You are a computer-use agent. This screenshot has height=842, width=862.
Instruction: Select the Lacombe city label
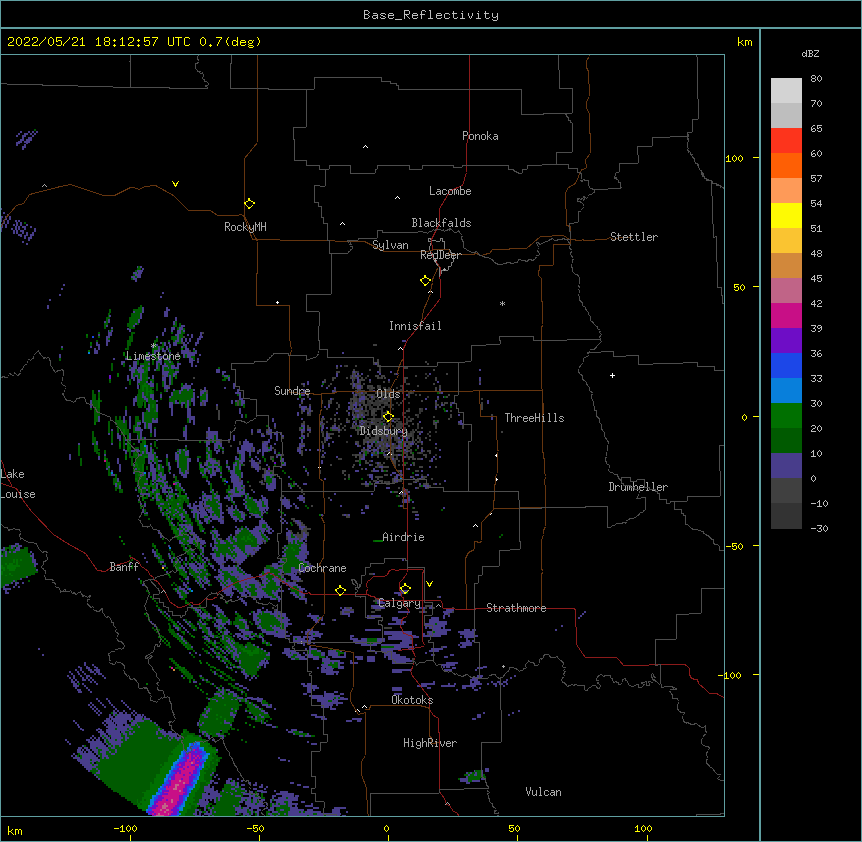(x=450, y=191)
